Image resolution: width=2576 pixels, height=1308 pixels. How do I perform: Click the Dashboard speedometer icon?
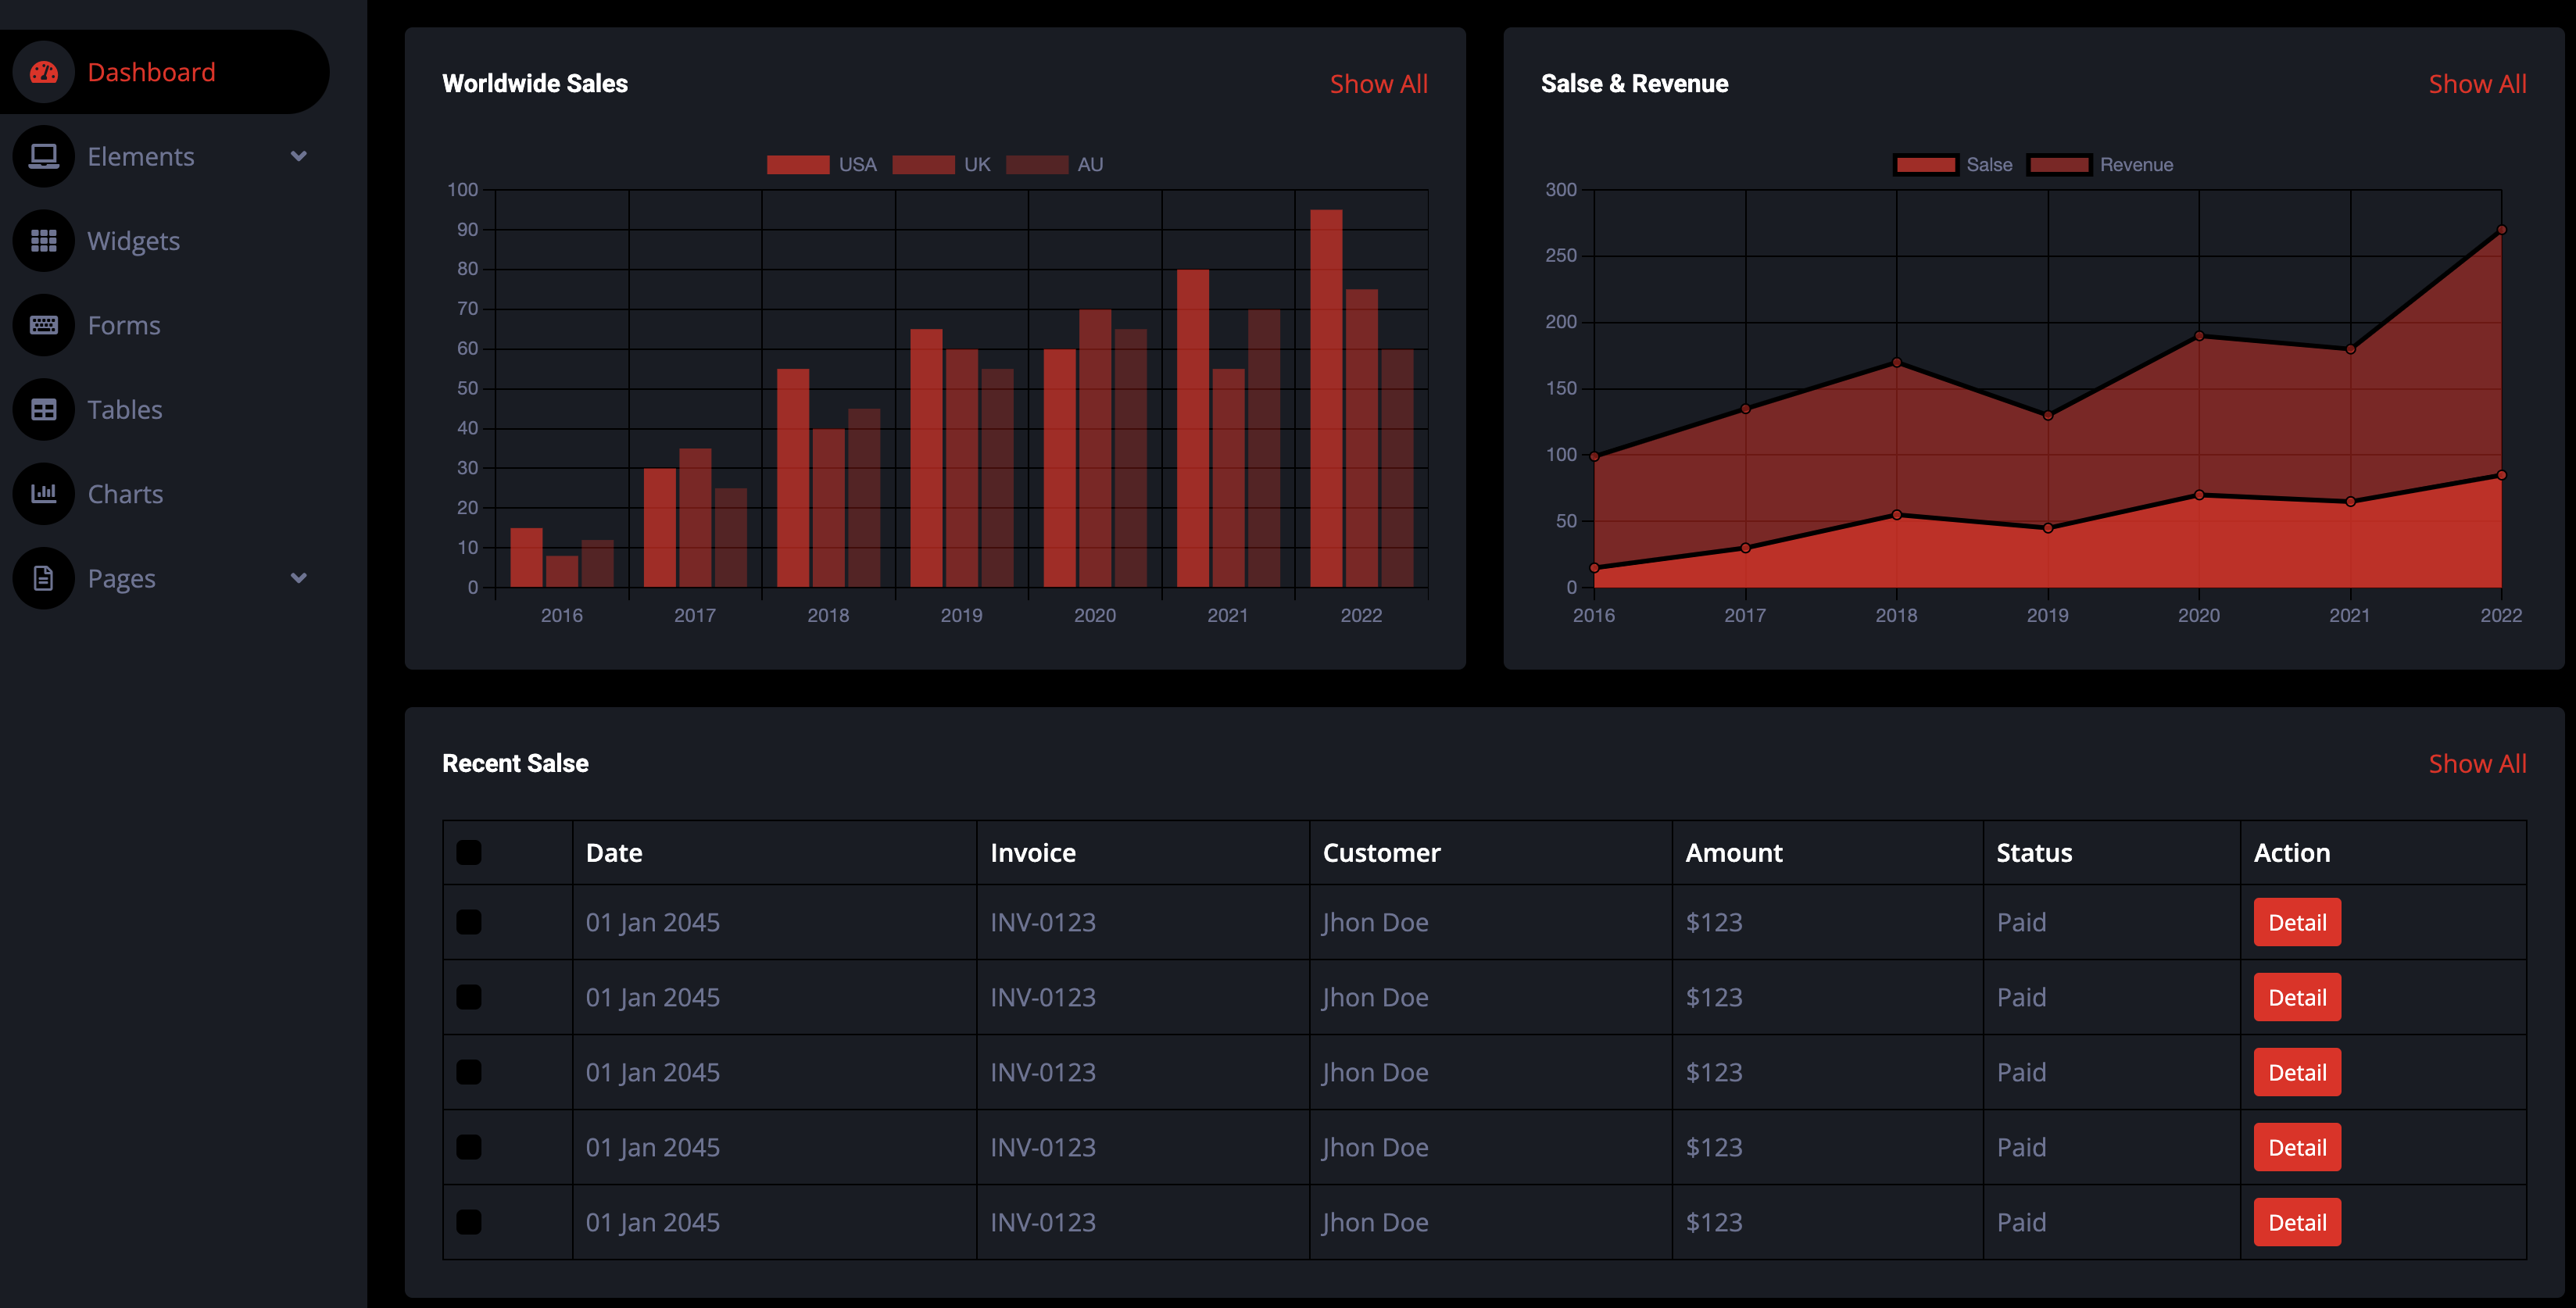pyautogui.click(x=44, y=72)
